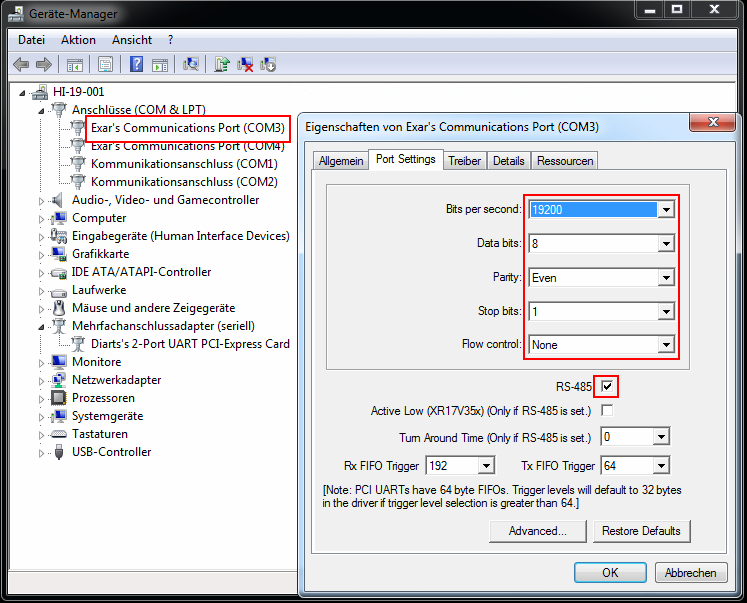
Task: Click the Forward arrow toolbar icon
Action: (44, 64)
